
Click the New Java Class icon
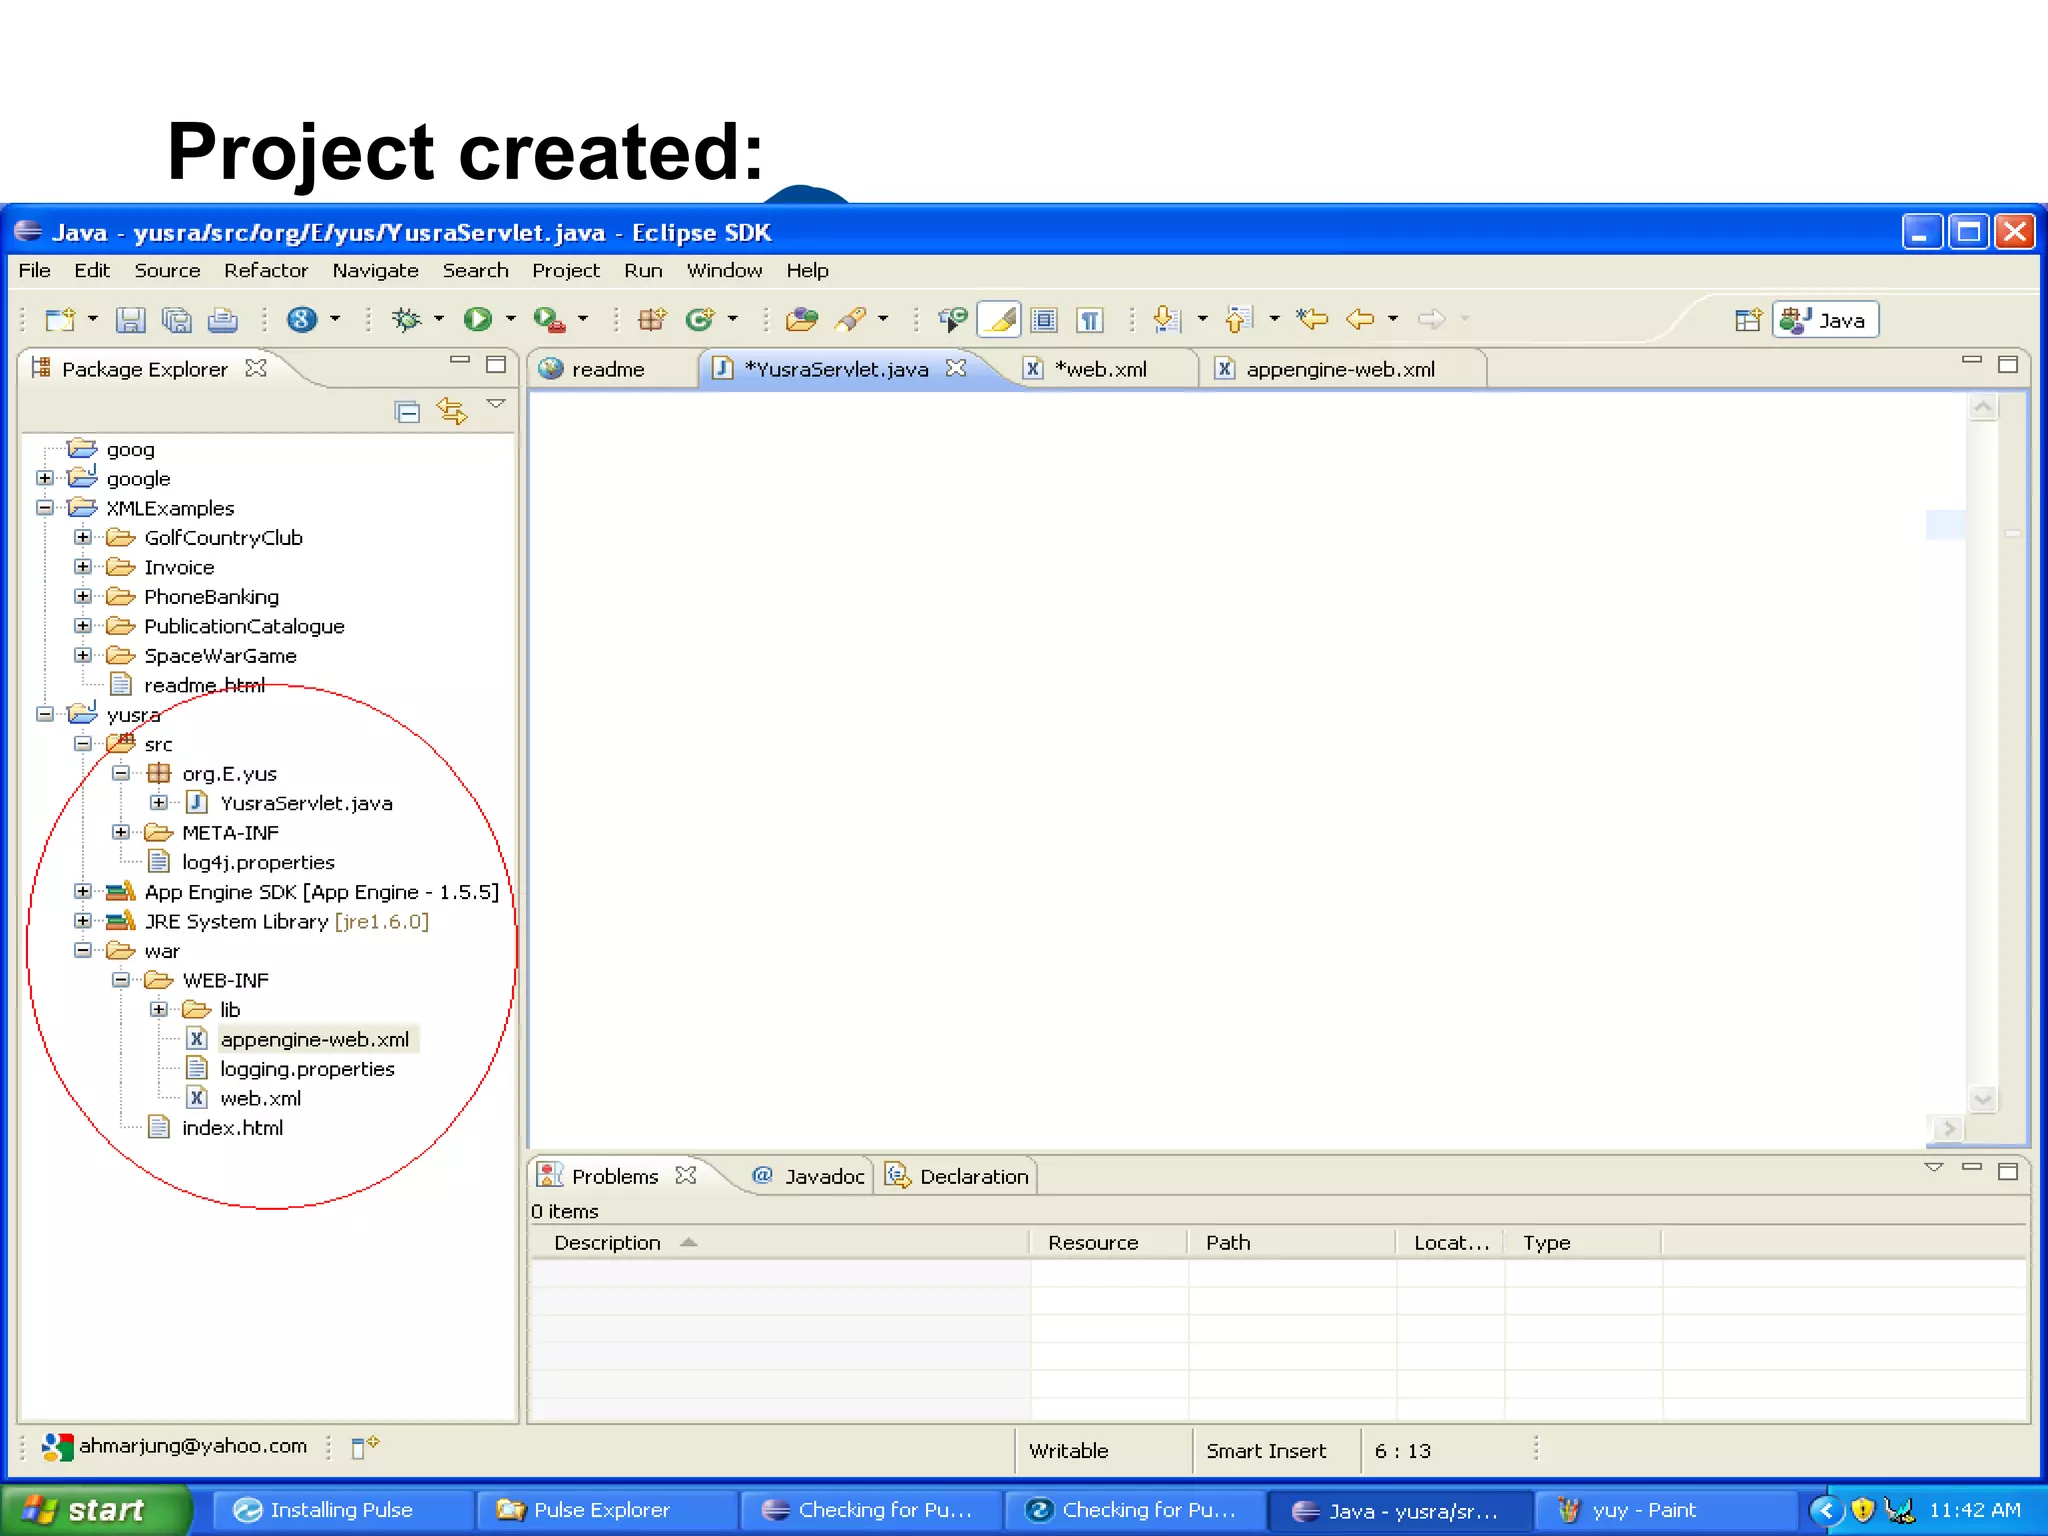700,319
